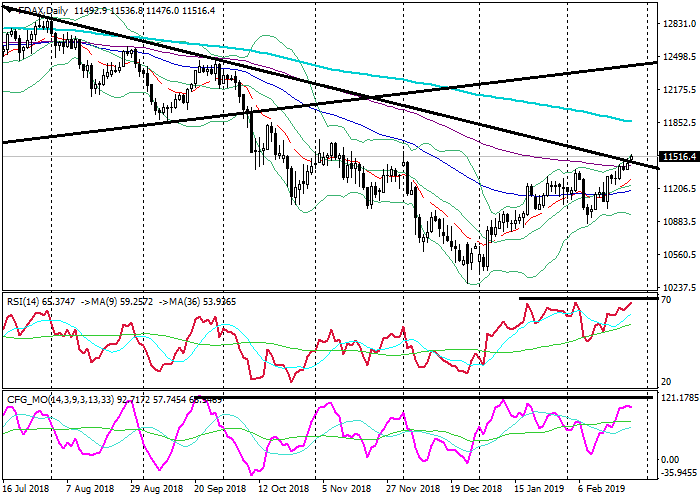Click the small arrow at top-left chart corner
This screenshot has width=700, height=500.
tap(8, 8)
